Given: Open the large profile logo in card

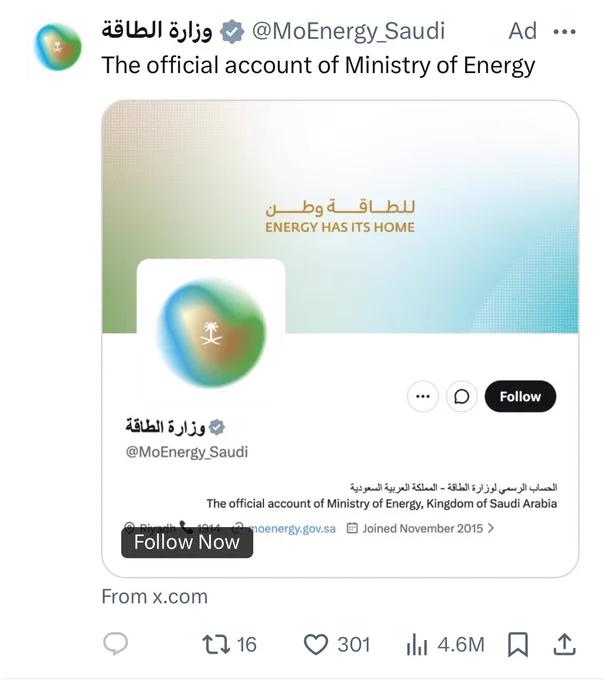Looking at the screenshot, I should (x=211, y=333).
